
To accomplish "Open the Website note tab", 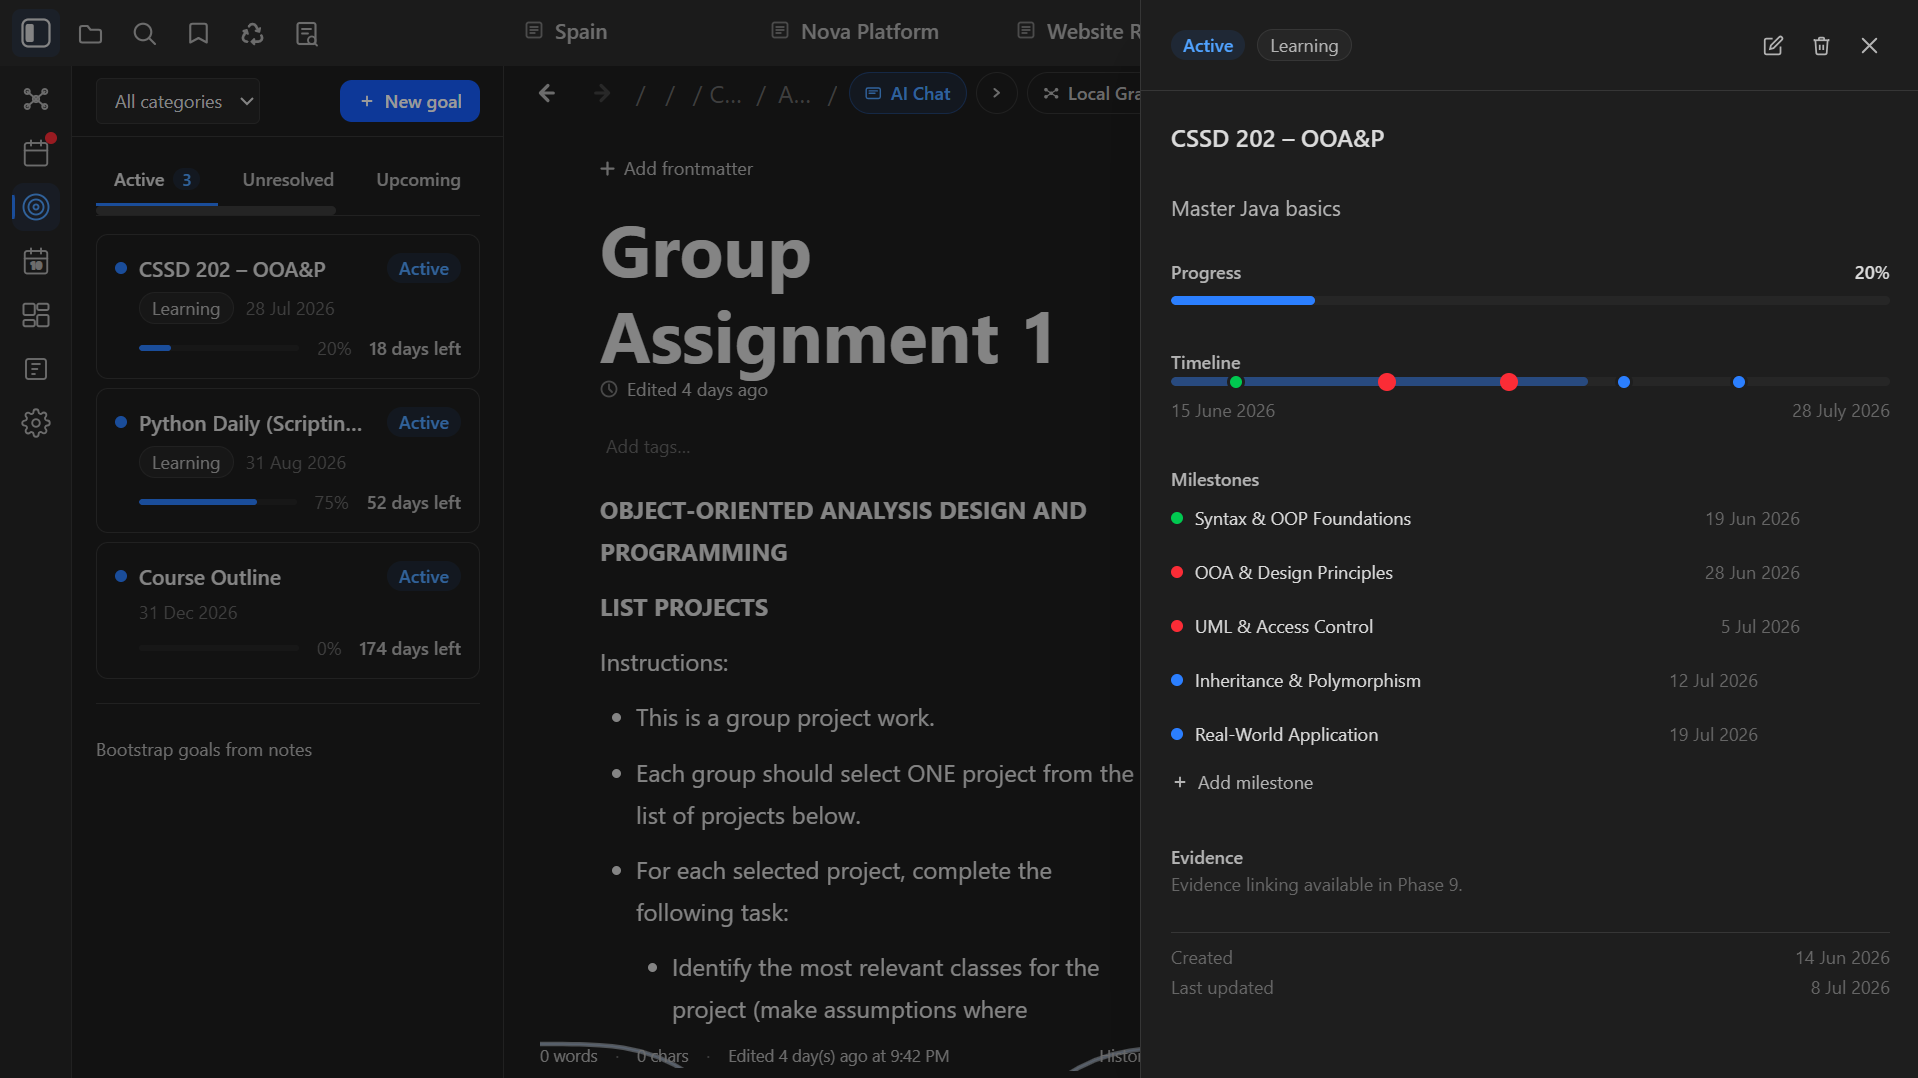I will coord(1078,32).
